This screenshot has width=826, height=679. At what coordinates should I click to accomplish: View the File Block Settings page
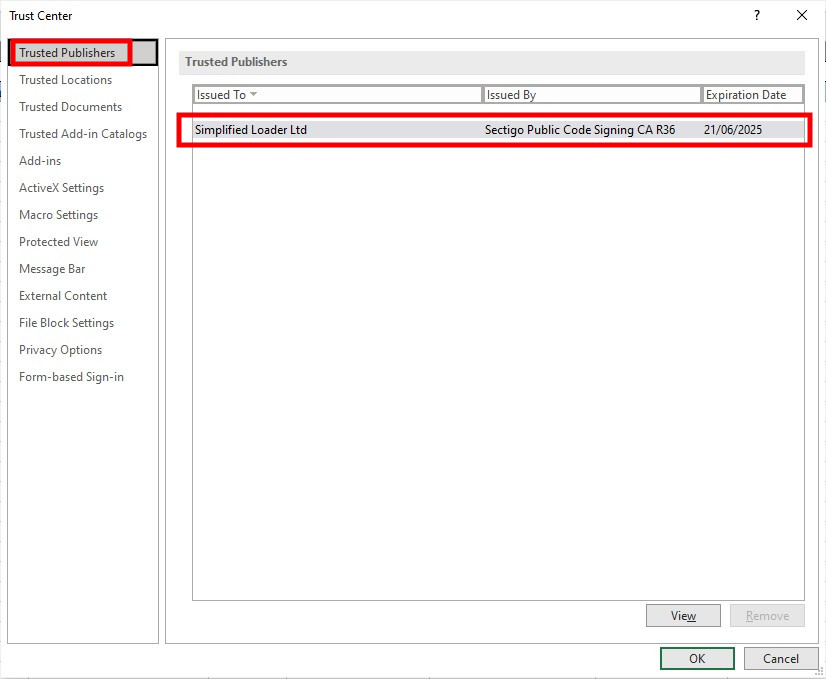[x=65, y=323]
